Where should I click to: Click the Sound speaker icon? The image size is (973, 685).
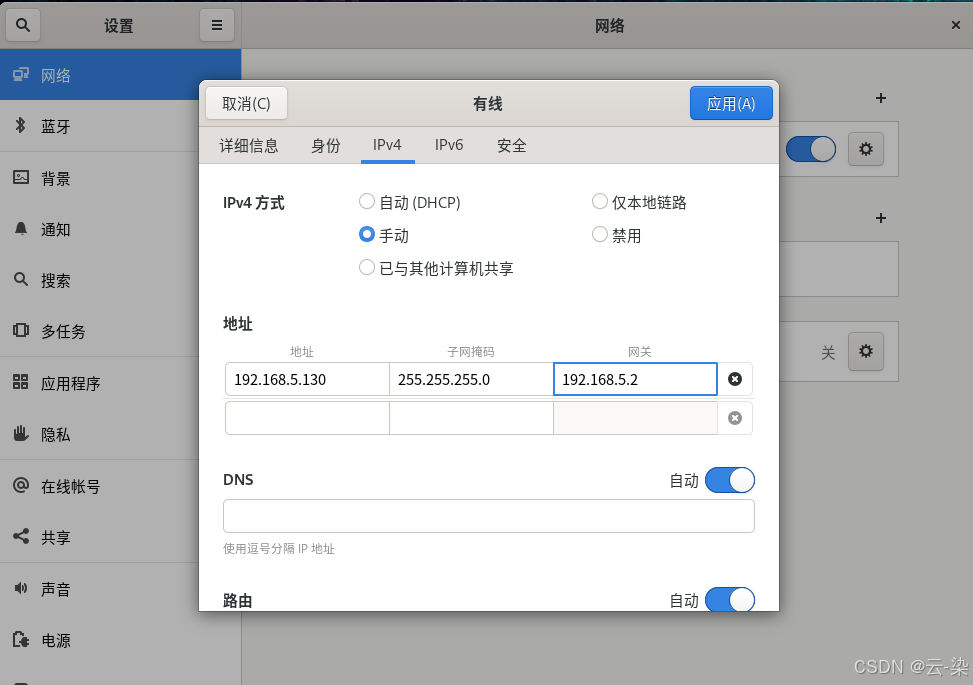point(21,588)
